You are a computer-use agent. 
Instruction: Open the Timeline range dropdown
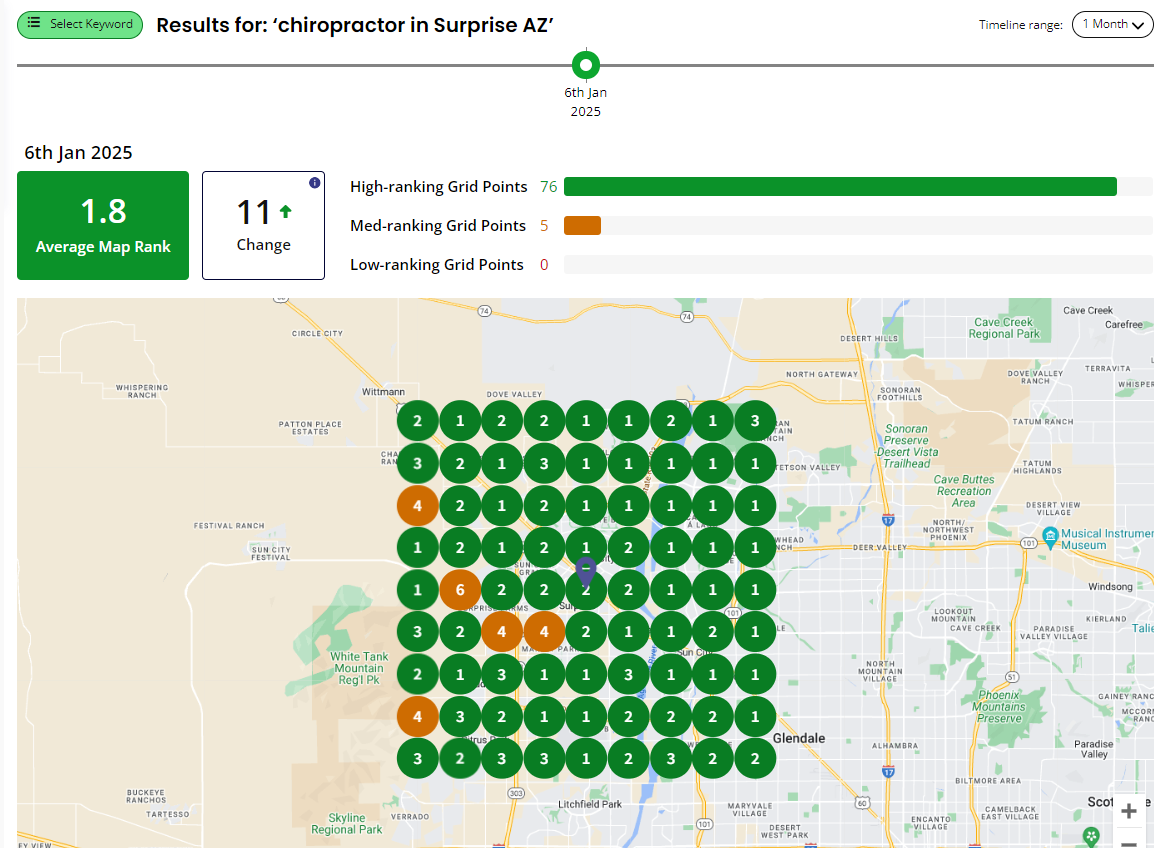[x=1112, y=24]
